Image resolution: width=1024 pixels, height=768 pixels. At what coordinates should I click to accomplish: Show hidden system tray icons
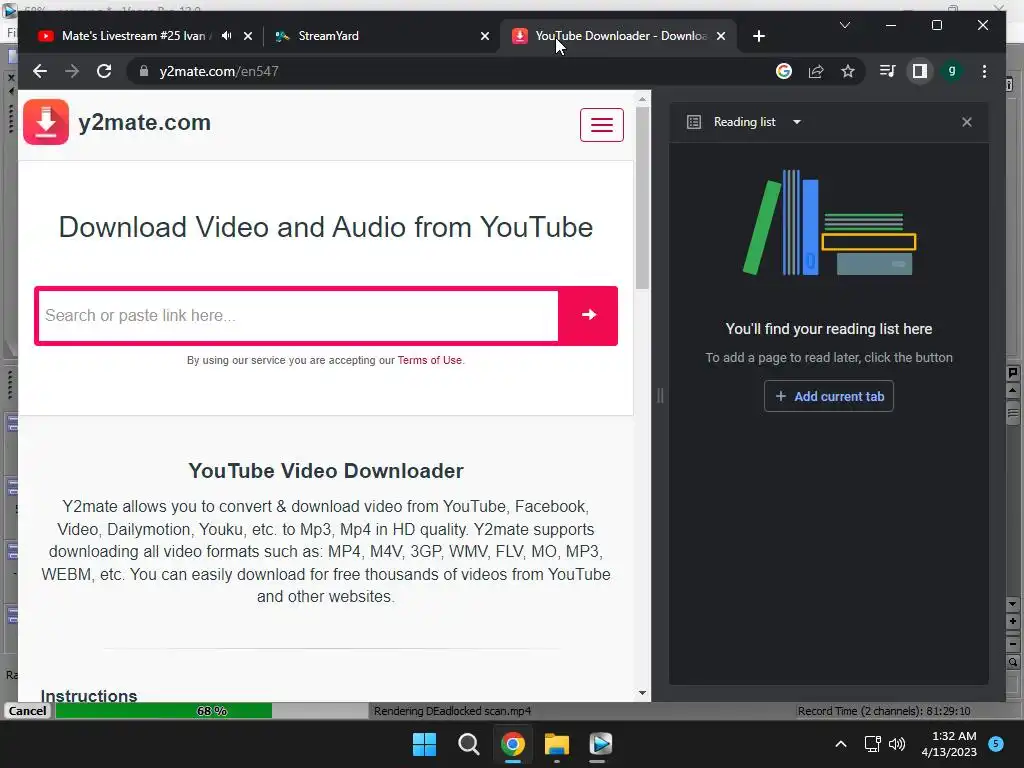[840, 744]
